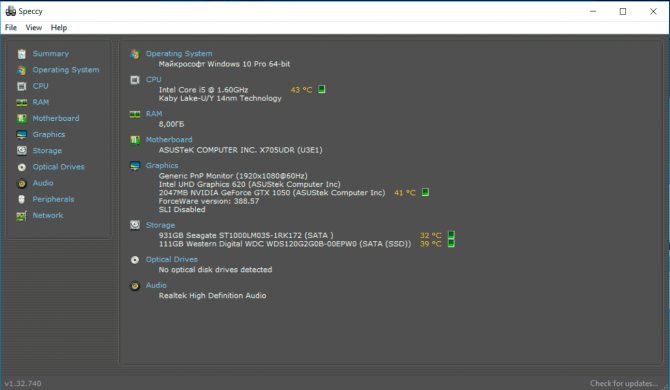This screenshot has width=670, height=390.
Task: Click the Kaby Lake-U/Y 14nm Technology line
Action: 220,98
